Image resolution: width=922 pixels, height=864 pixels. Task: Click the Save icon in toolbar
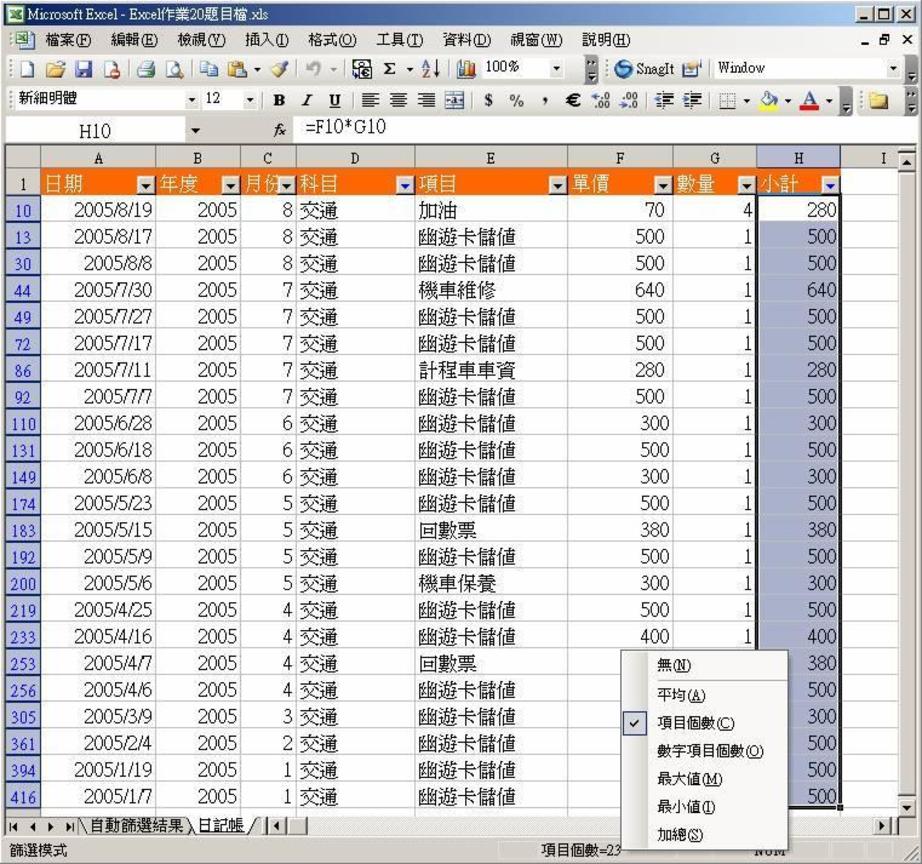(84, 69)
